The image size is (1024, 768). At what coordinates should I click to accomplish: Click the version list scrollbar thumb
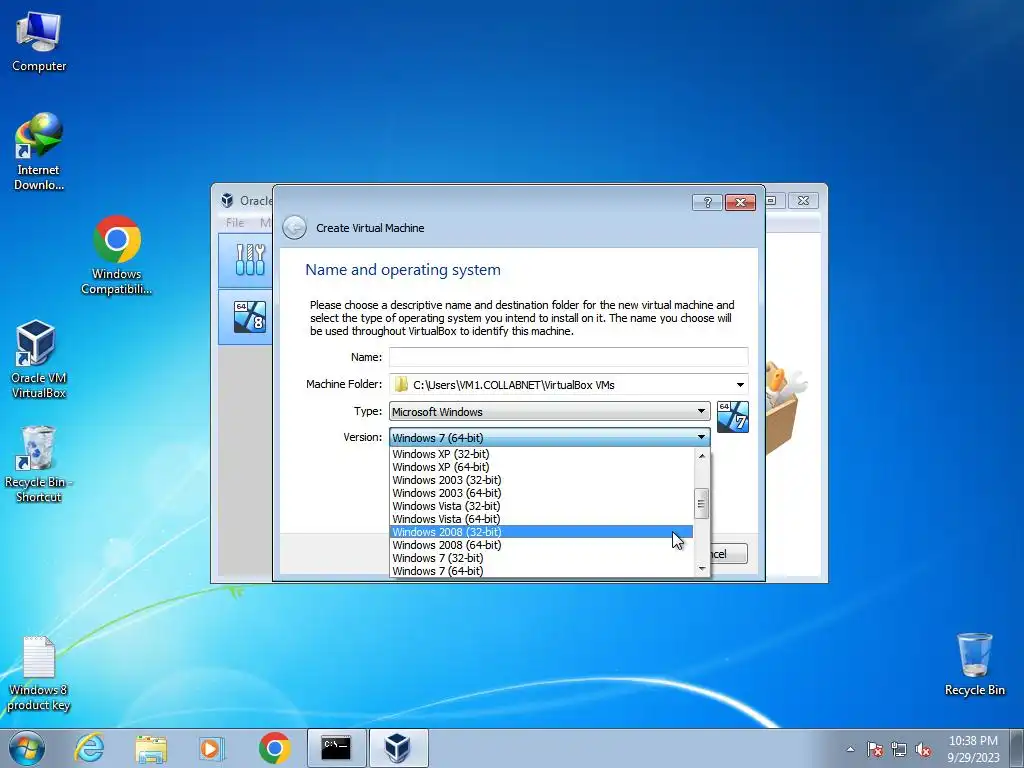click(x=701, y=504)
